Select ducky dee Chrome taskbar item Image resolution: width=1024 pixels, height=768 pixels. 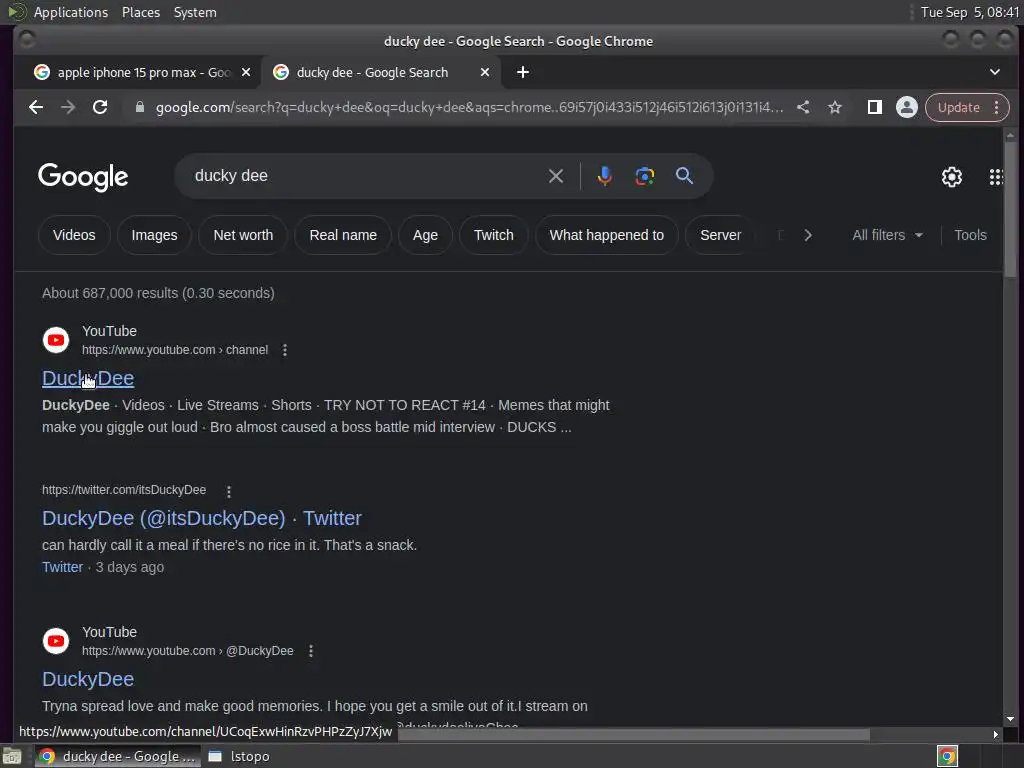pos(118,756)
